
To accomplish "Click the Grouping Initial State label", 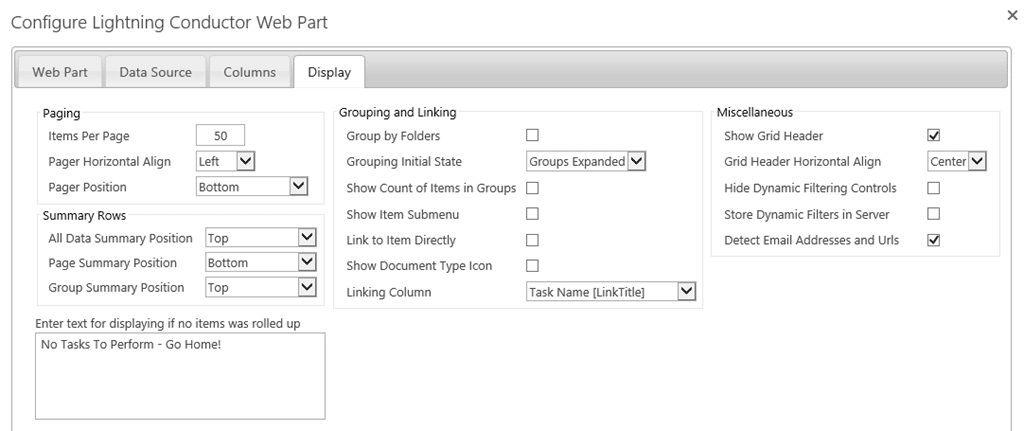I will coord(405,161).
